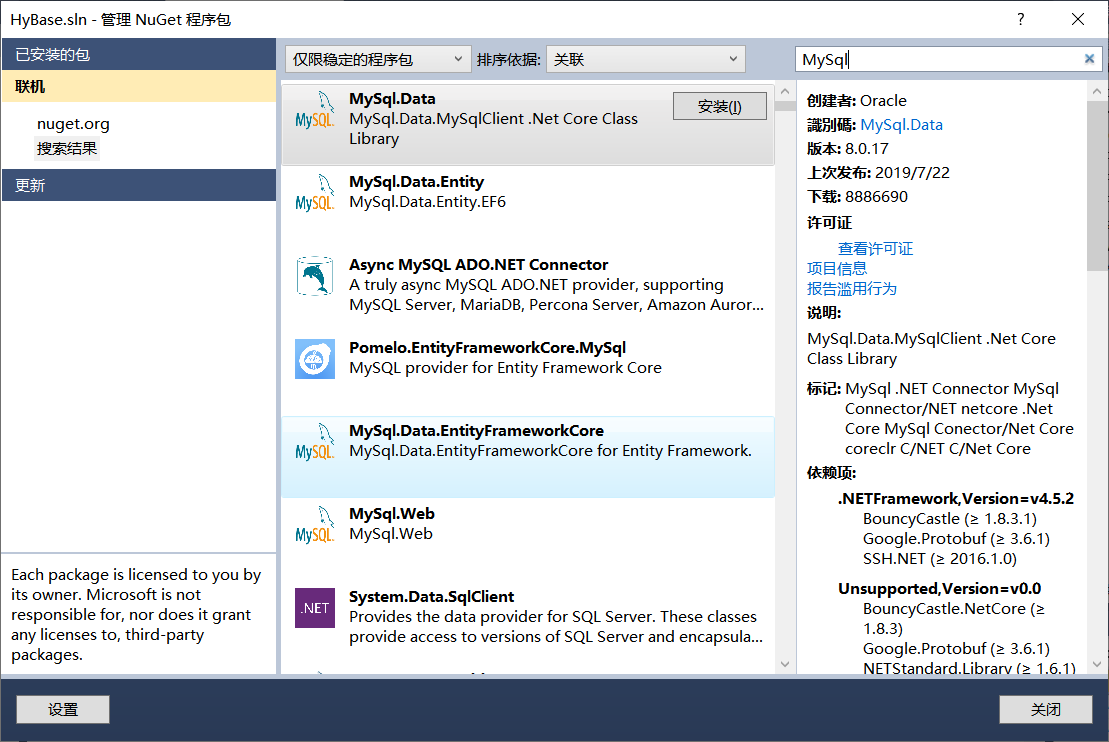Click the details pane scroll-up arrow
Image resolution: width=1109 pixels, height=742 pixels.
coord(1097,92)
